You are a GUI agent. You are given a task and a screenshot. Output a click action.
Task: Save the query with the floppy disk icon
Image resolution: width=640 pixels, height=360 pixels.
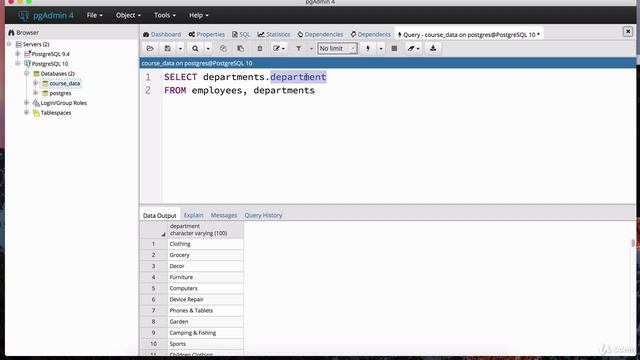pyautogui.click(x=167, y=49)
